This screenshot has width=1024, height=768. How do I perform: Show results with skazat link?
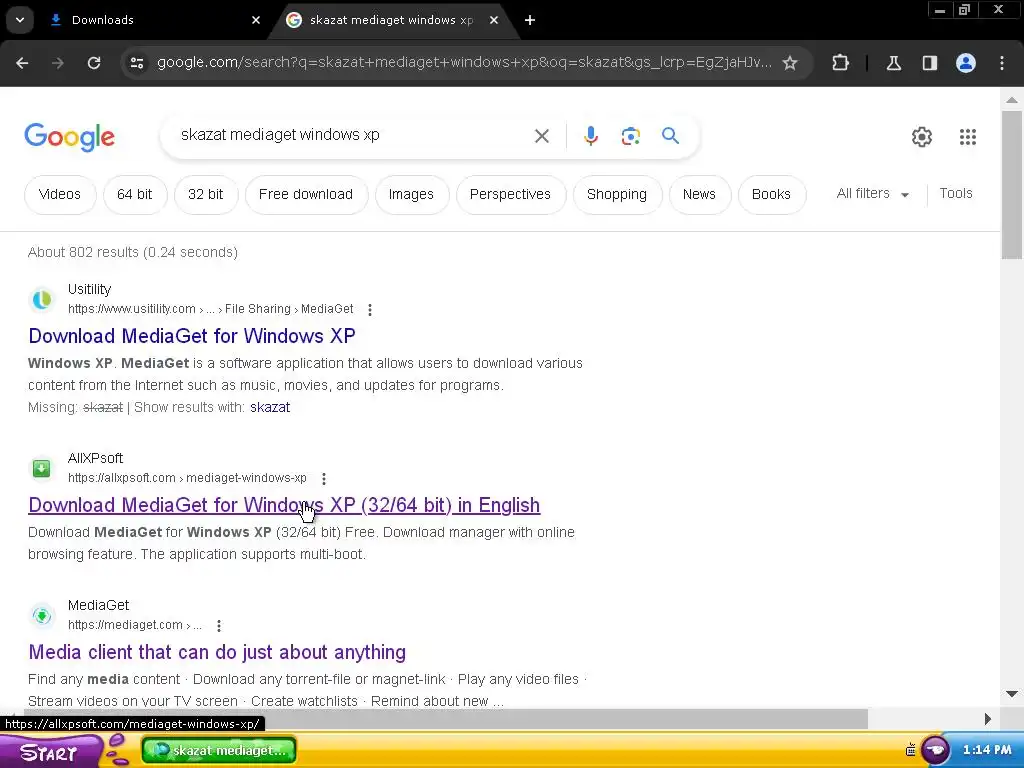pos(270,408)
